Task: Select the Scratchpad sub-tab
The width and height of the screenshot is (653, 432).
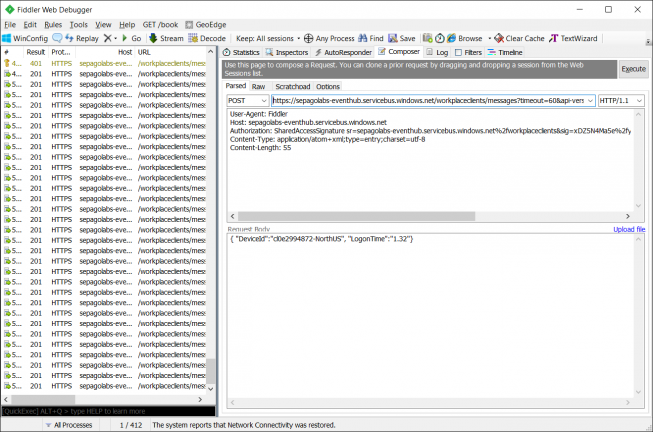Action: [x=292, y=86]
